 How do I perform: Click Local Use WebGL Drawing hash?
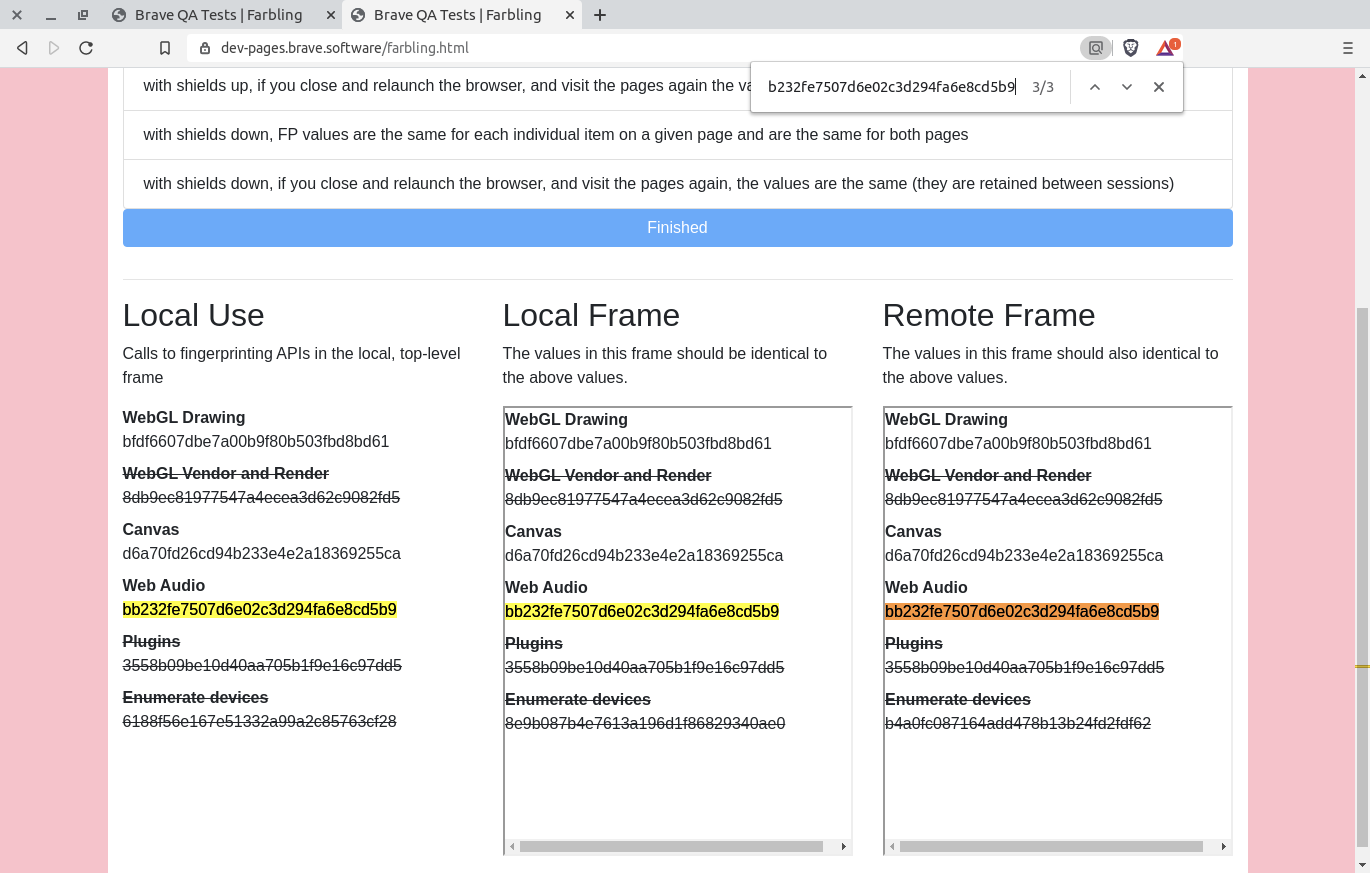click(256, 442)
